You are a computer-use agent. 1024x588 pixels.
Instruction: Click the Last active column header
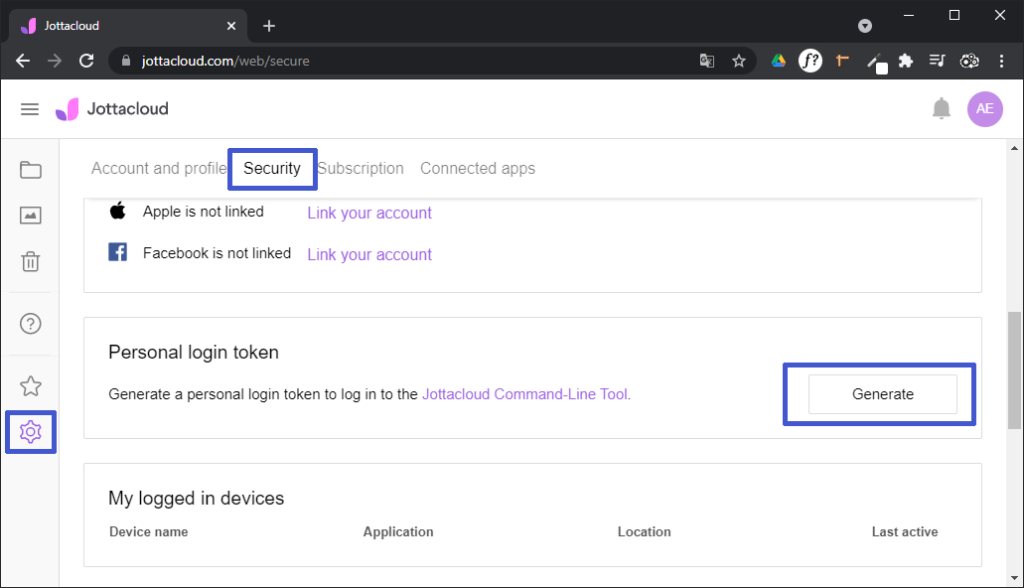coord(904,532)
